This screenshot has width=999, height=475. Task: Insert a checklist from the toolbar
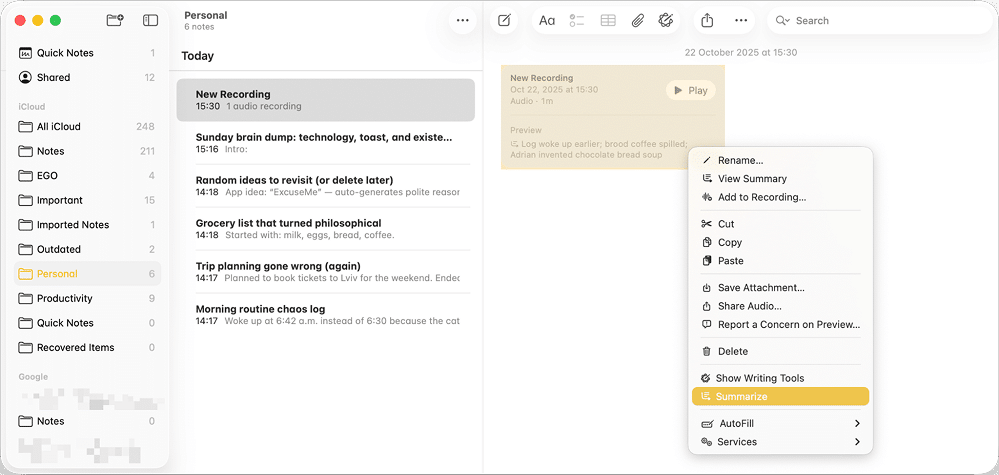pos(577,20)
